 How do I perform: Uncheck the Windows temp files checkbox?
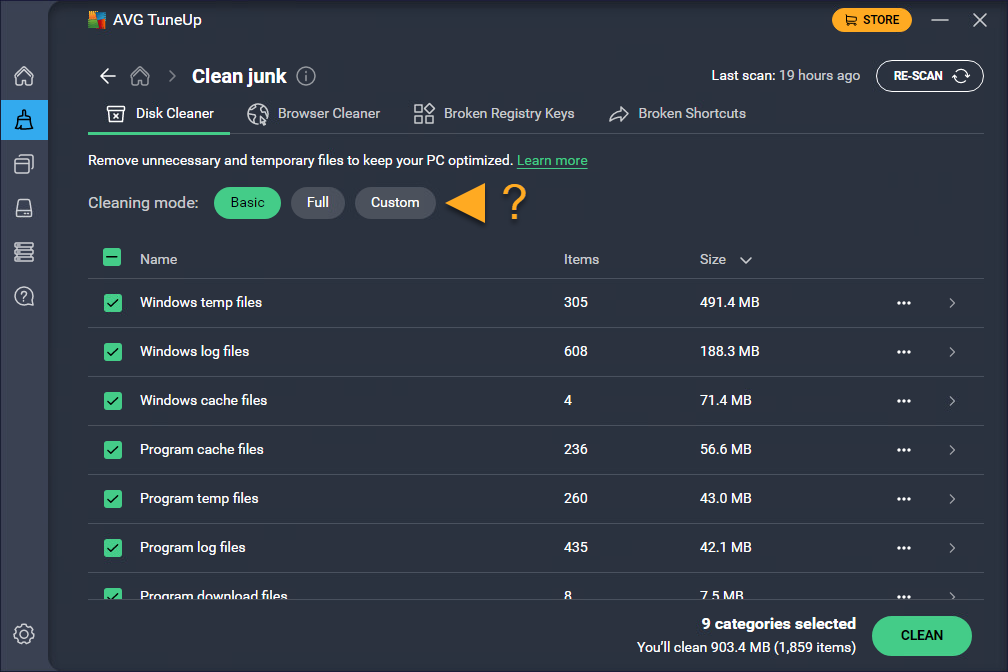113,303
